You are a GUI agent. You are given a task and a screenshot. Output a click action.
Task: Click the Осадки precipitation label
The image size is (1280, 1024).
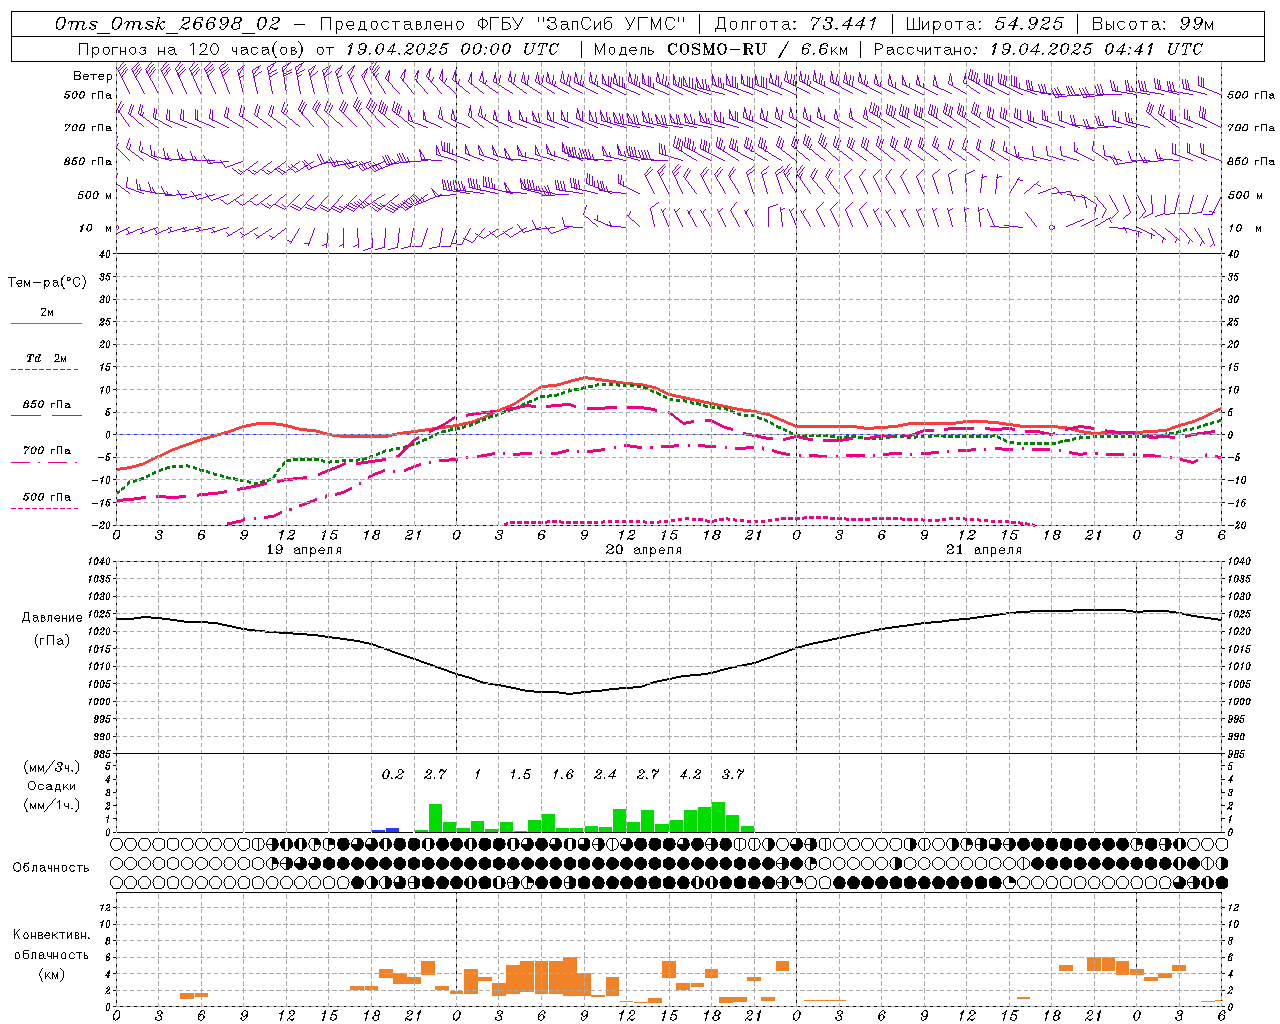(x=51, y=786)
